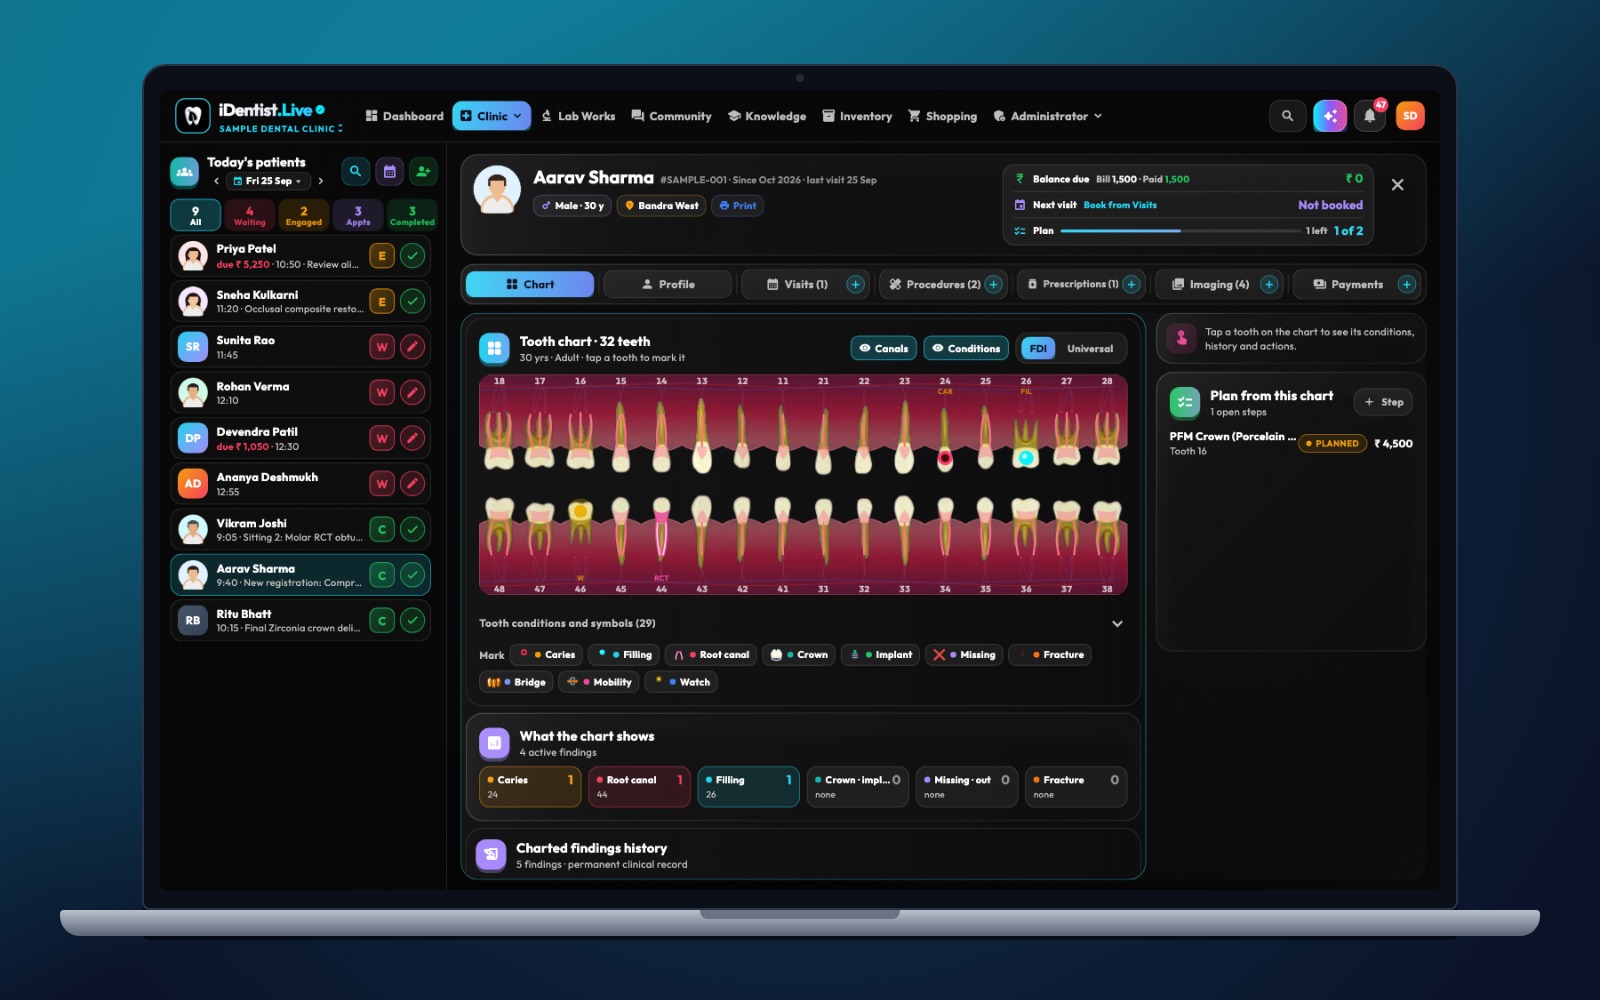Image resolution: width=1600 pixels, height=1000 pixels.
Task: Add a payment with plus icon
Action: 1407,285
